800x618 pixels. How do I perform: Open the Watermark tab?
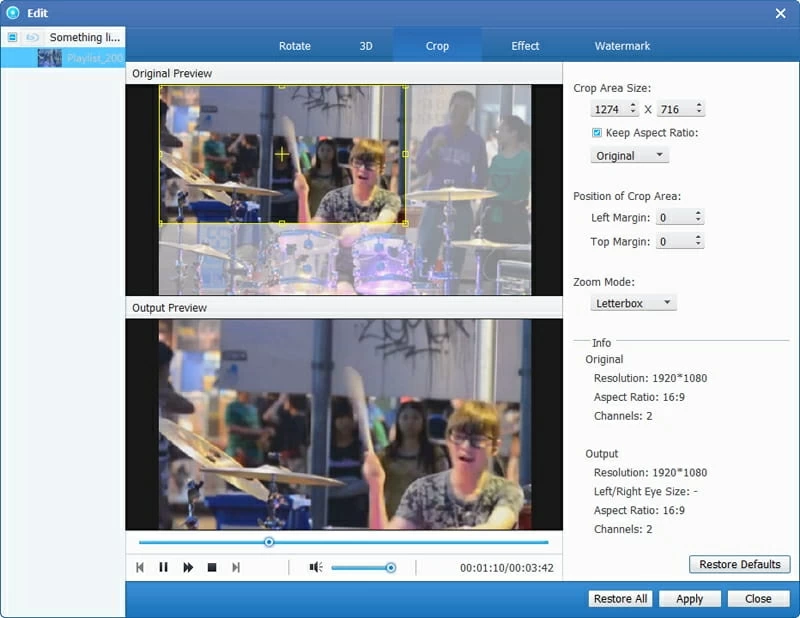[x=622, y=46]
